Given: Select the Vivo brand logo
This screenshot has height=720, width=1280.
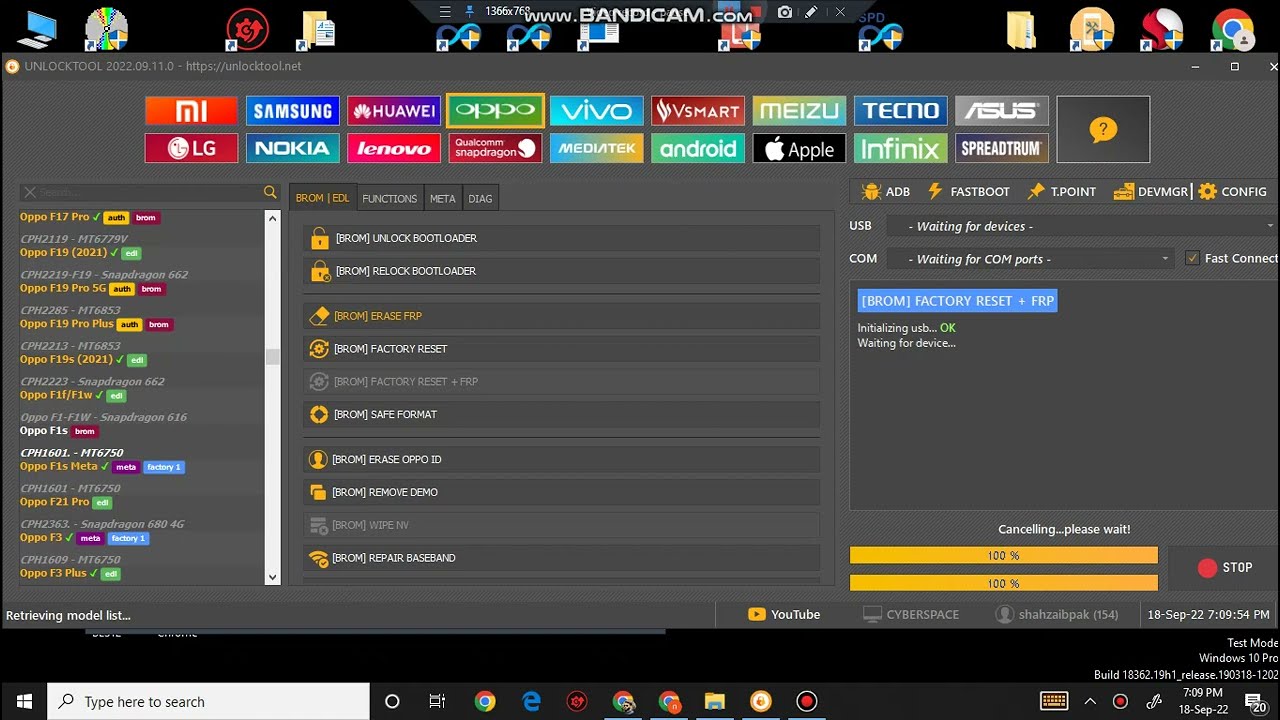Looking at the screenshot, I should click(x=596, y=111).
